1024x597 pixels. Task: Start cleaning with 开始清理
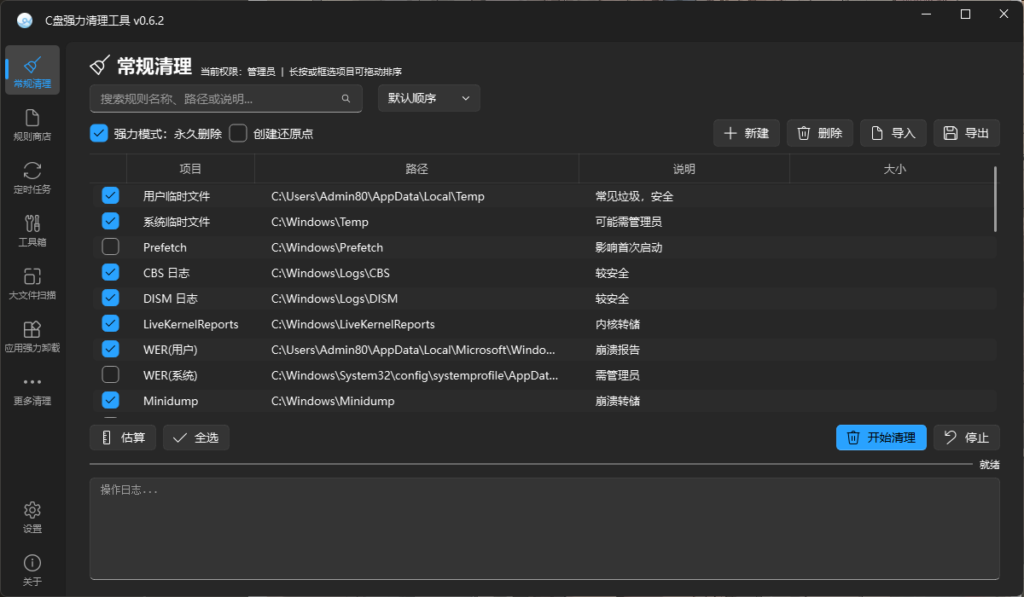click(x=881, y=438)
